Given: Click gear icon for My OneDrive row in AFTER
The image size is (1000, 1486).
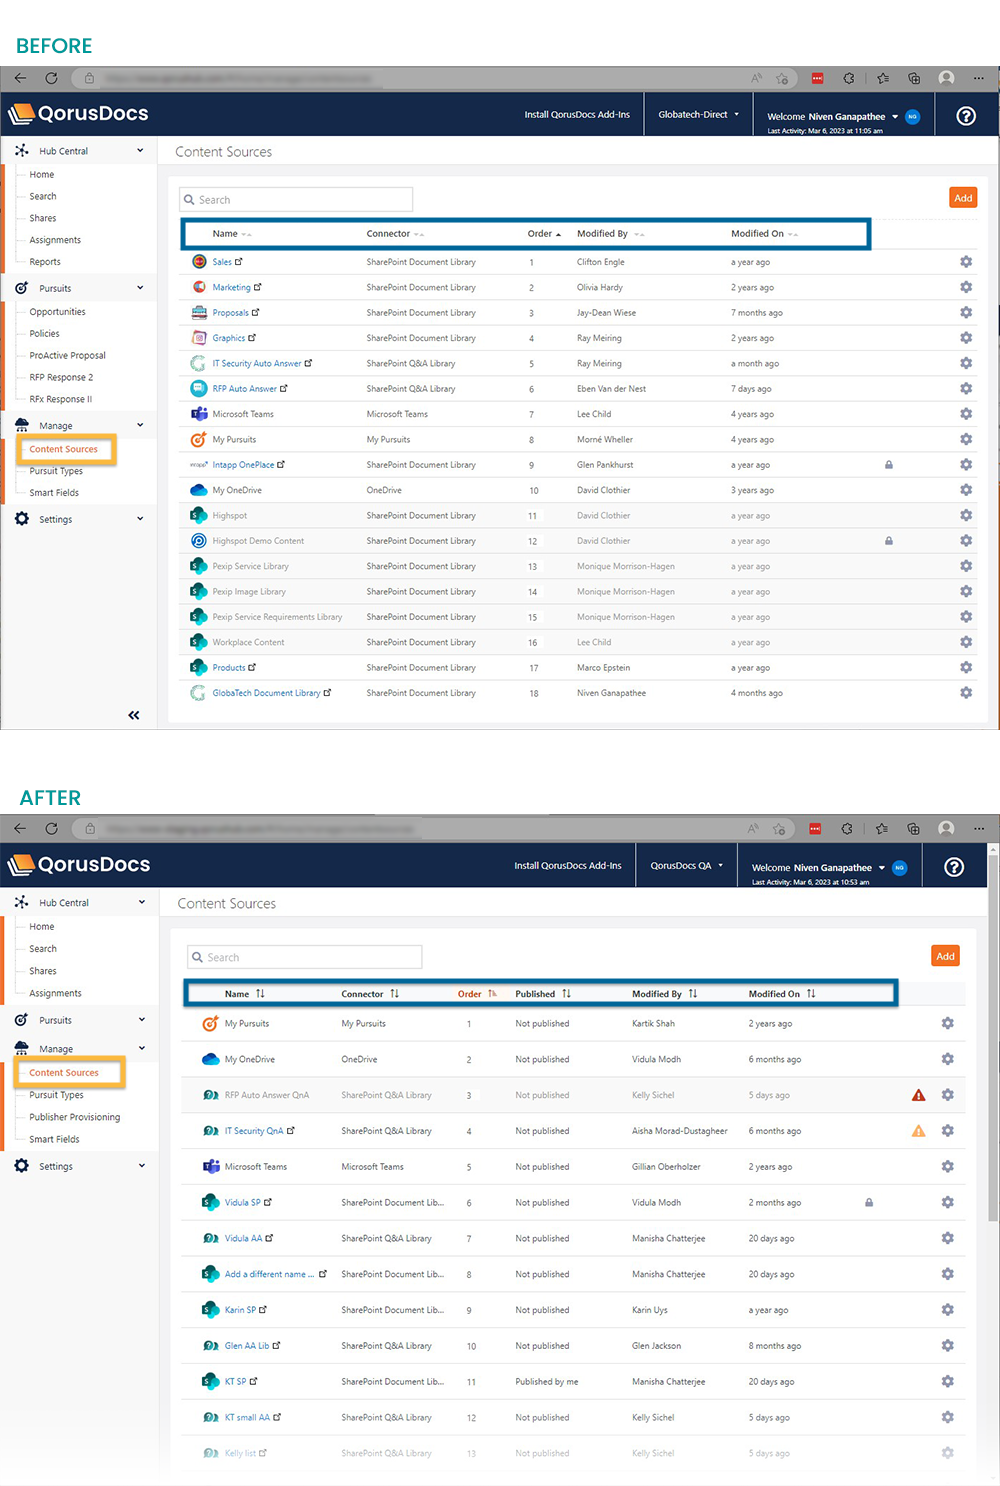Looking at the screenshot, I should point(947,1059).
